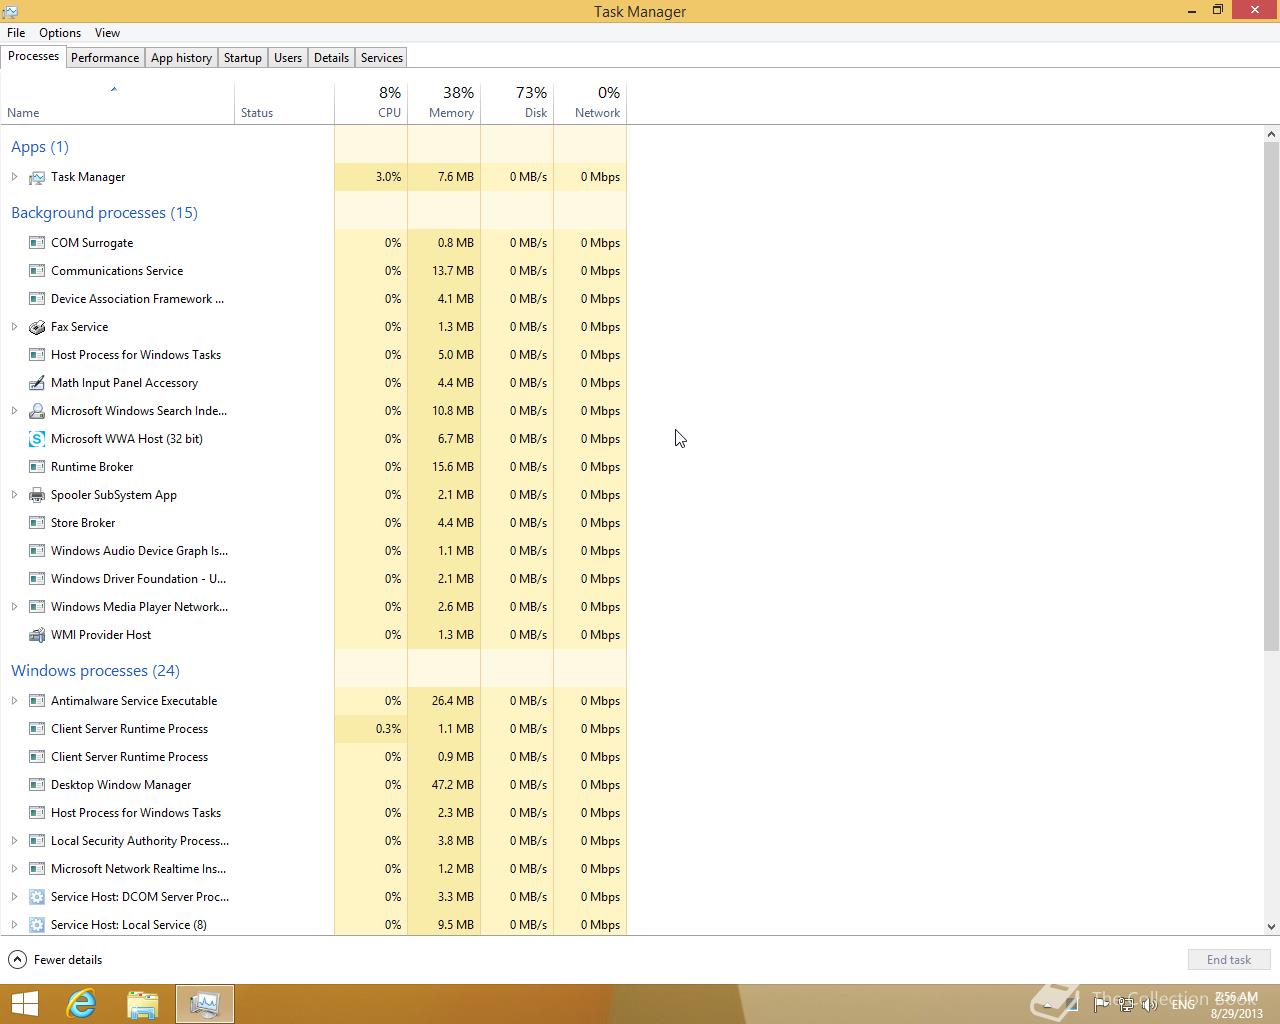Click the Microsoft WWA Host Skype icon

coord(37,439)
